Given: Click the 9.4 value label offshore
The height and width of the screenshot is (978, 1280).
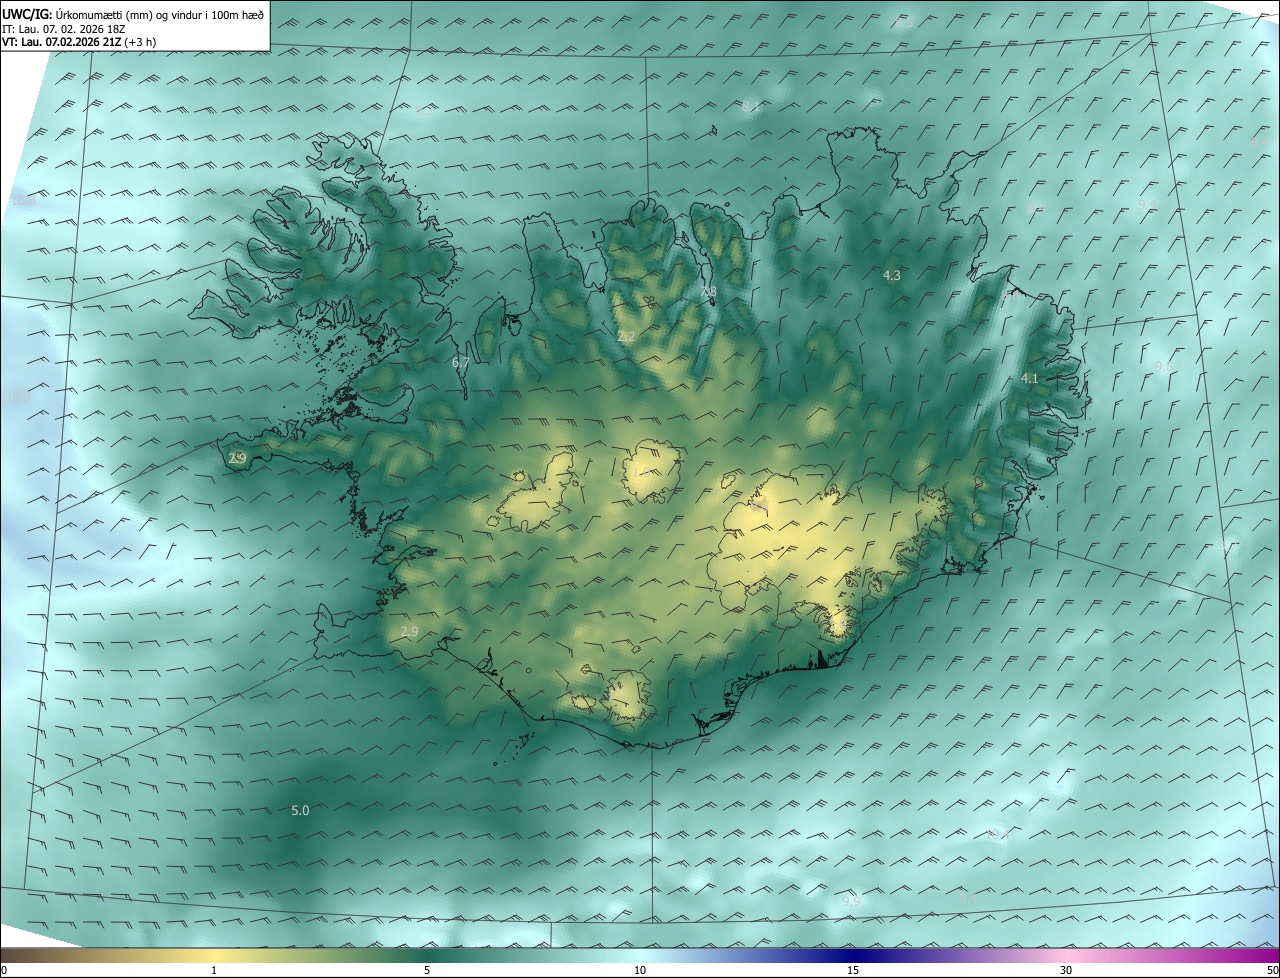Looking at the screenshot, I should pos(1147,203).
